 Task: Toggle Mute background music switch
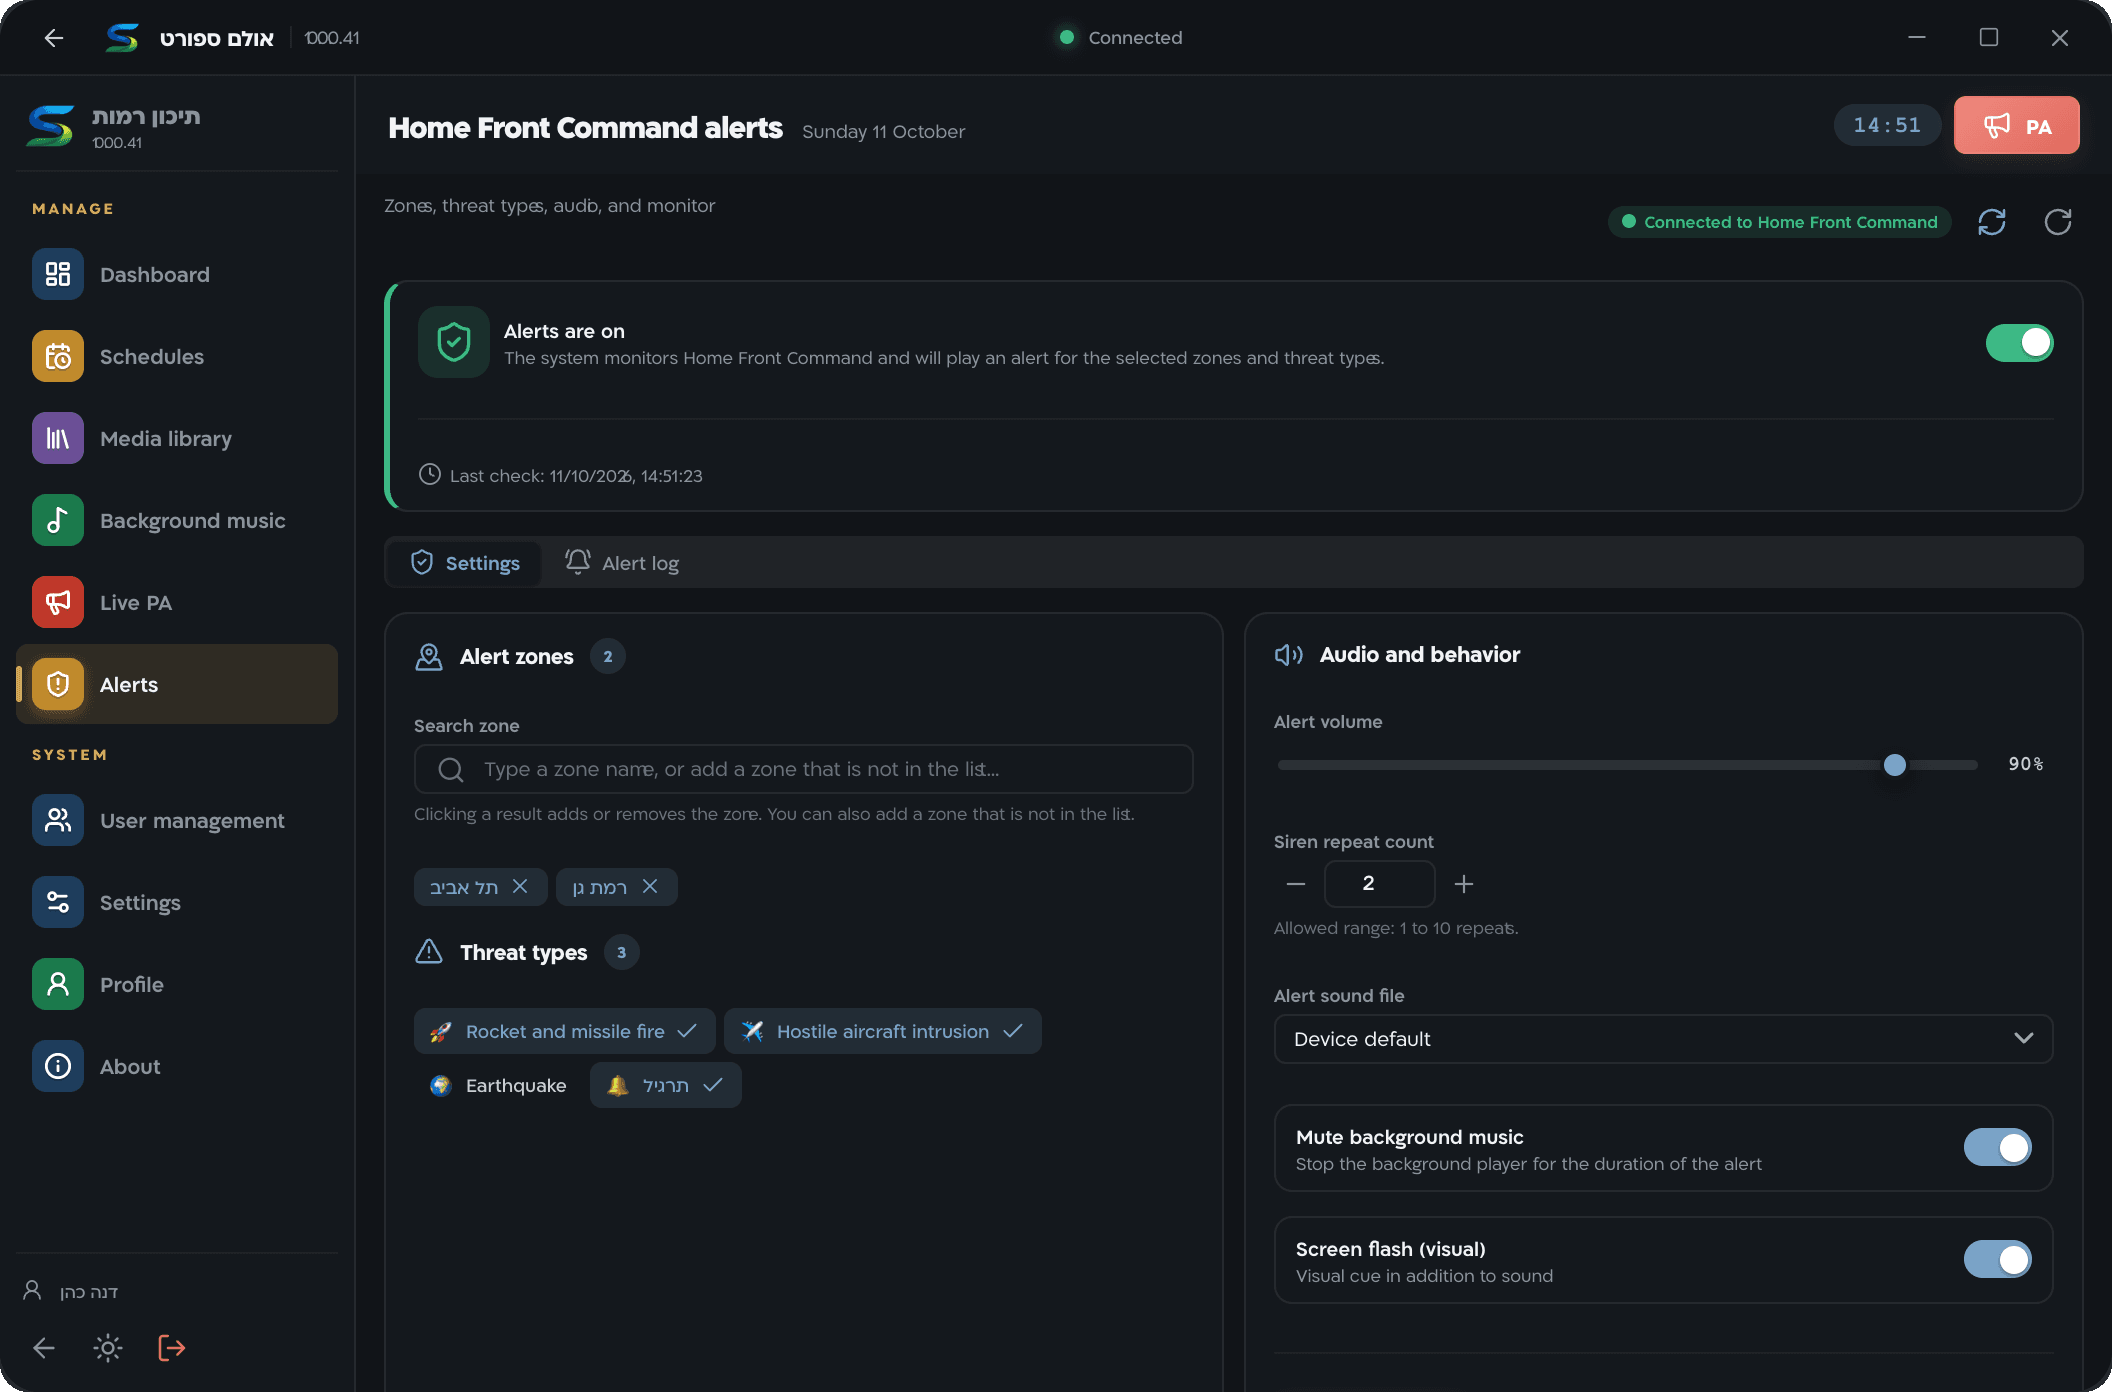[1998, 1147]
